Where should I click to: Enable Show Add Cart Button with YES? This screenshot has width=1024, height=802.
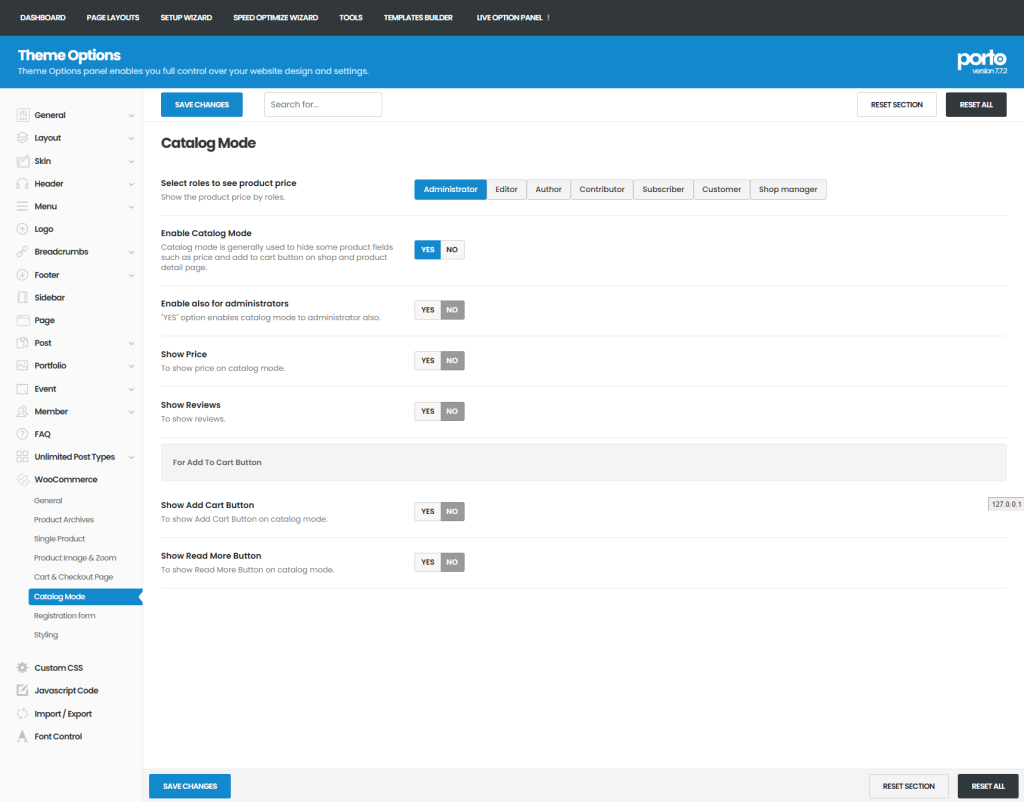tap(428, 512)
